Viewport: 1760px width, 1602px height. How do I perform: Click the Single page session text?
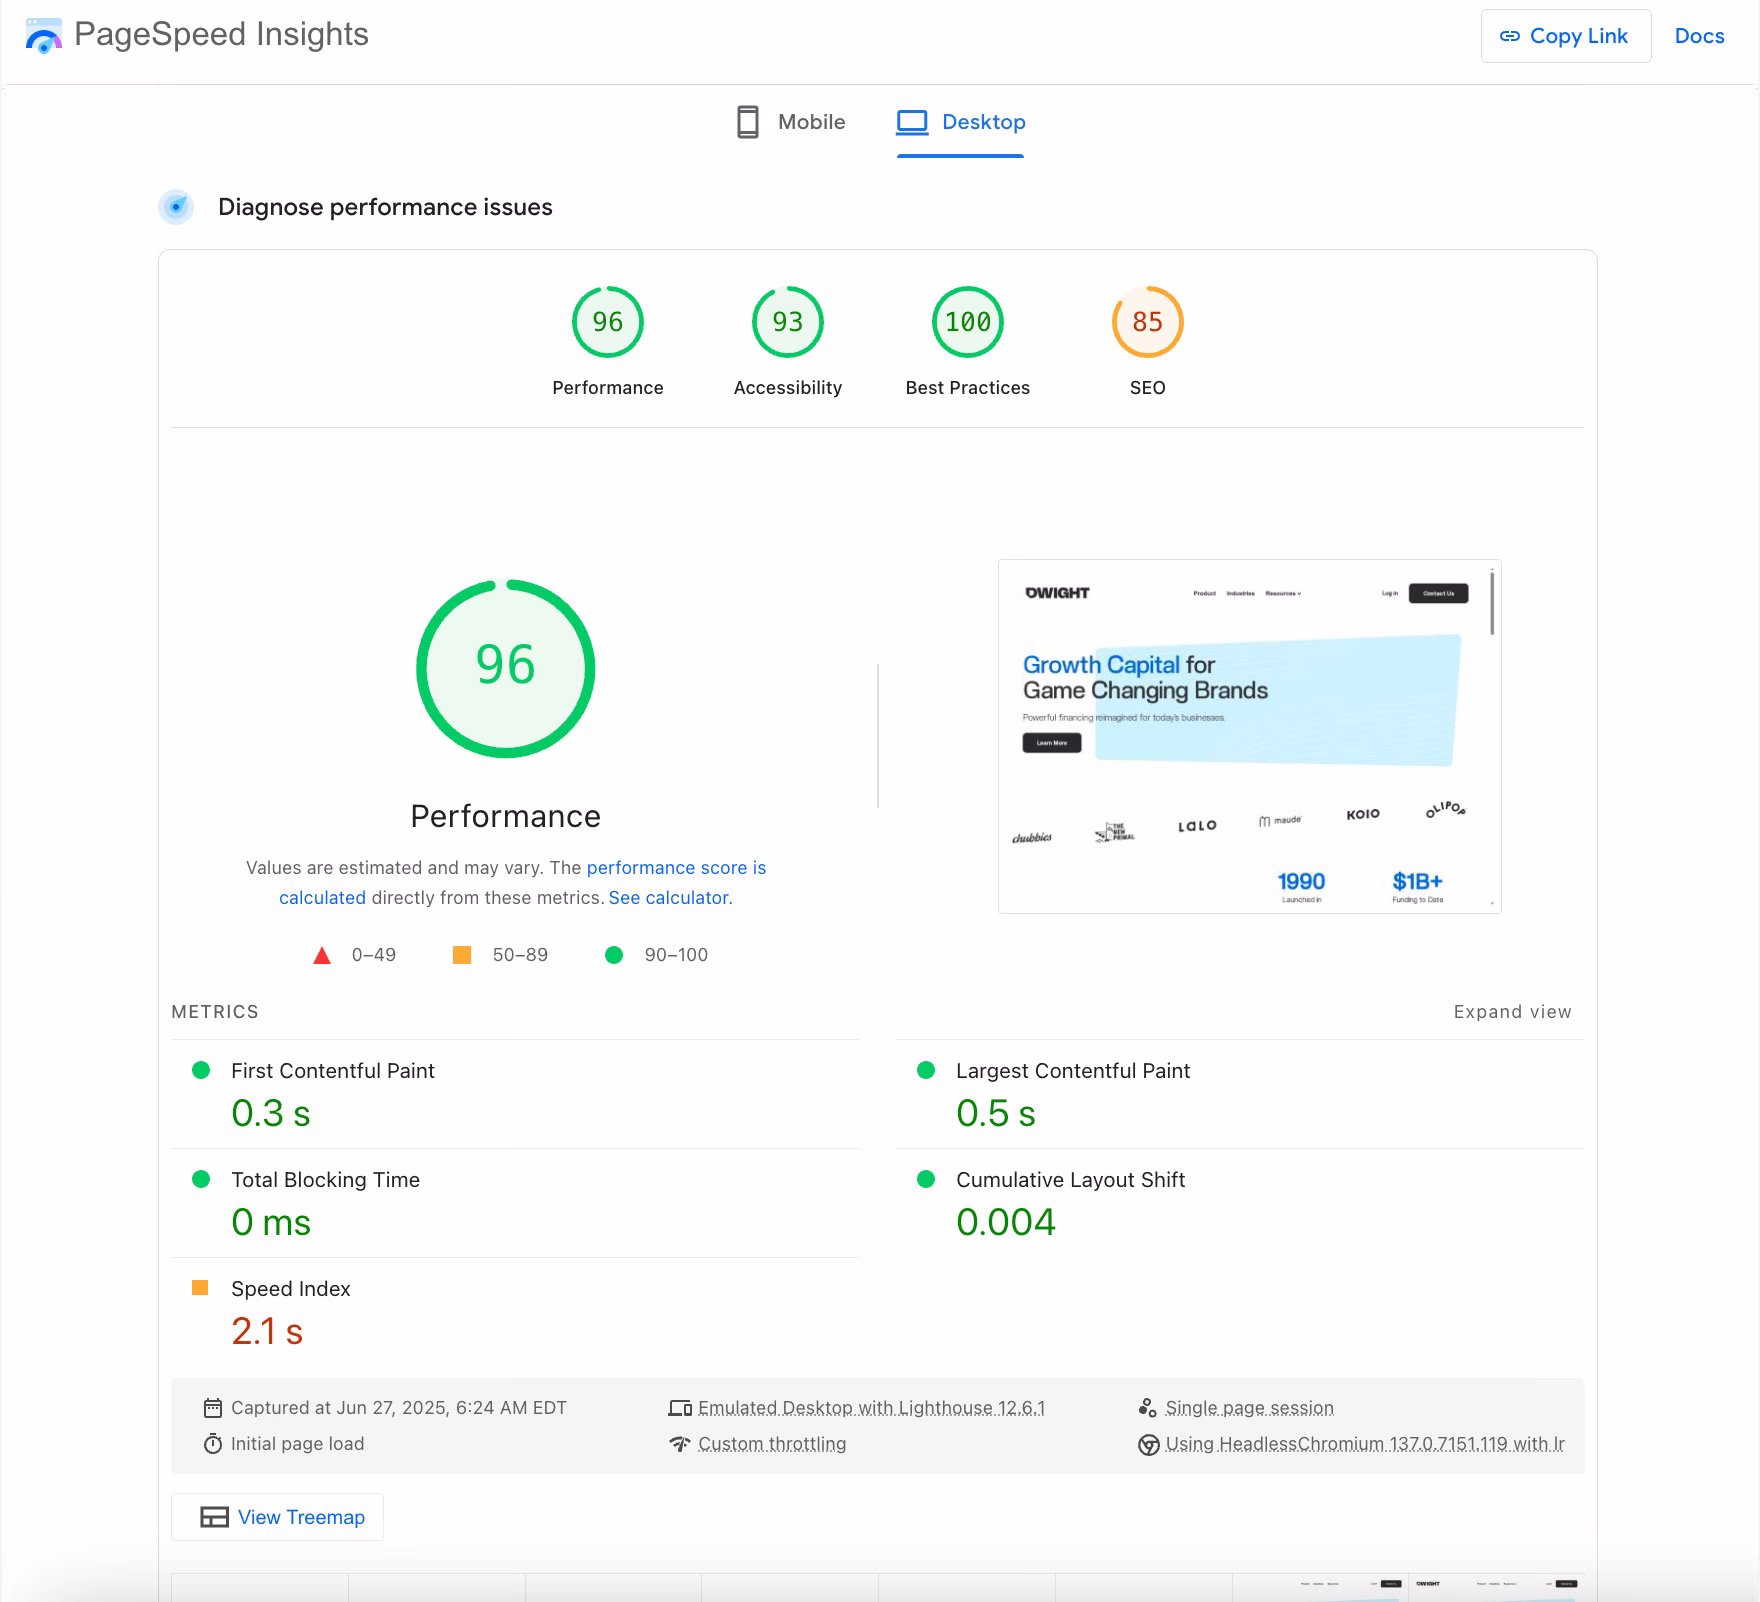tap(1250, 1408)
